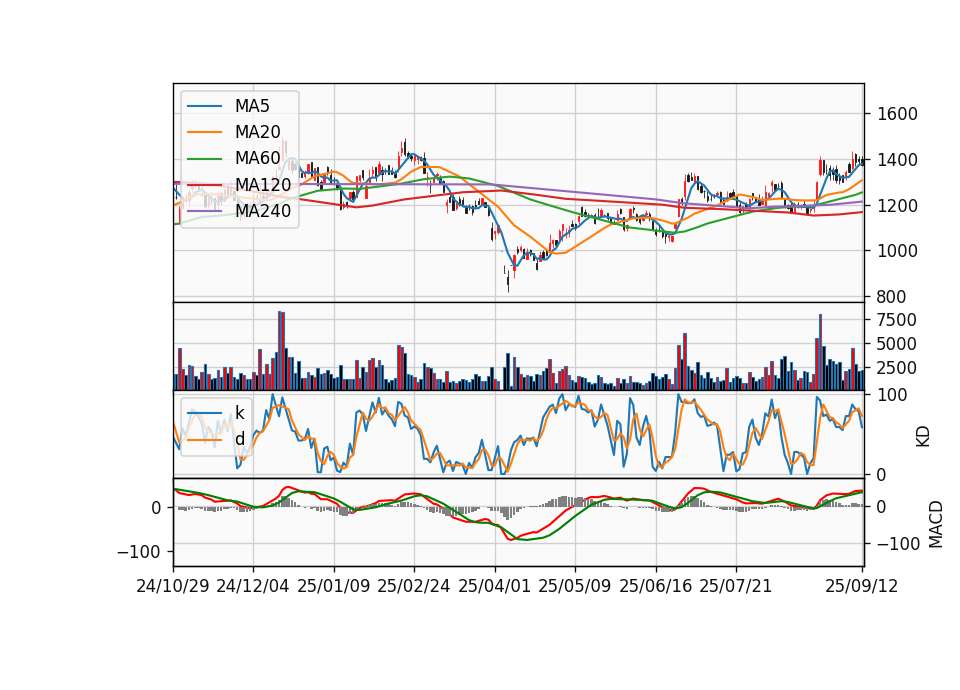This screenshot has height=690, width=960.
Task: Click the d legend label in KD panel
Action: coord(239,439)
